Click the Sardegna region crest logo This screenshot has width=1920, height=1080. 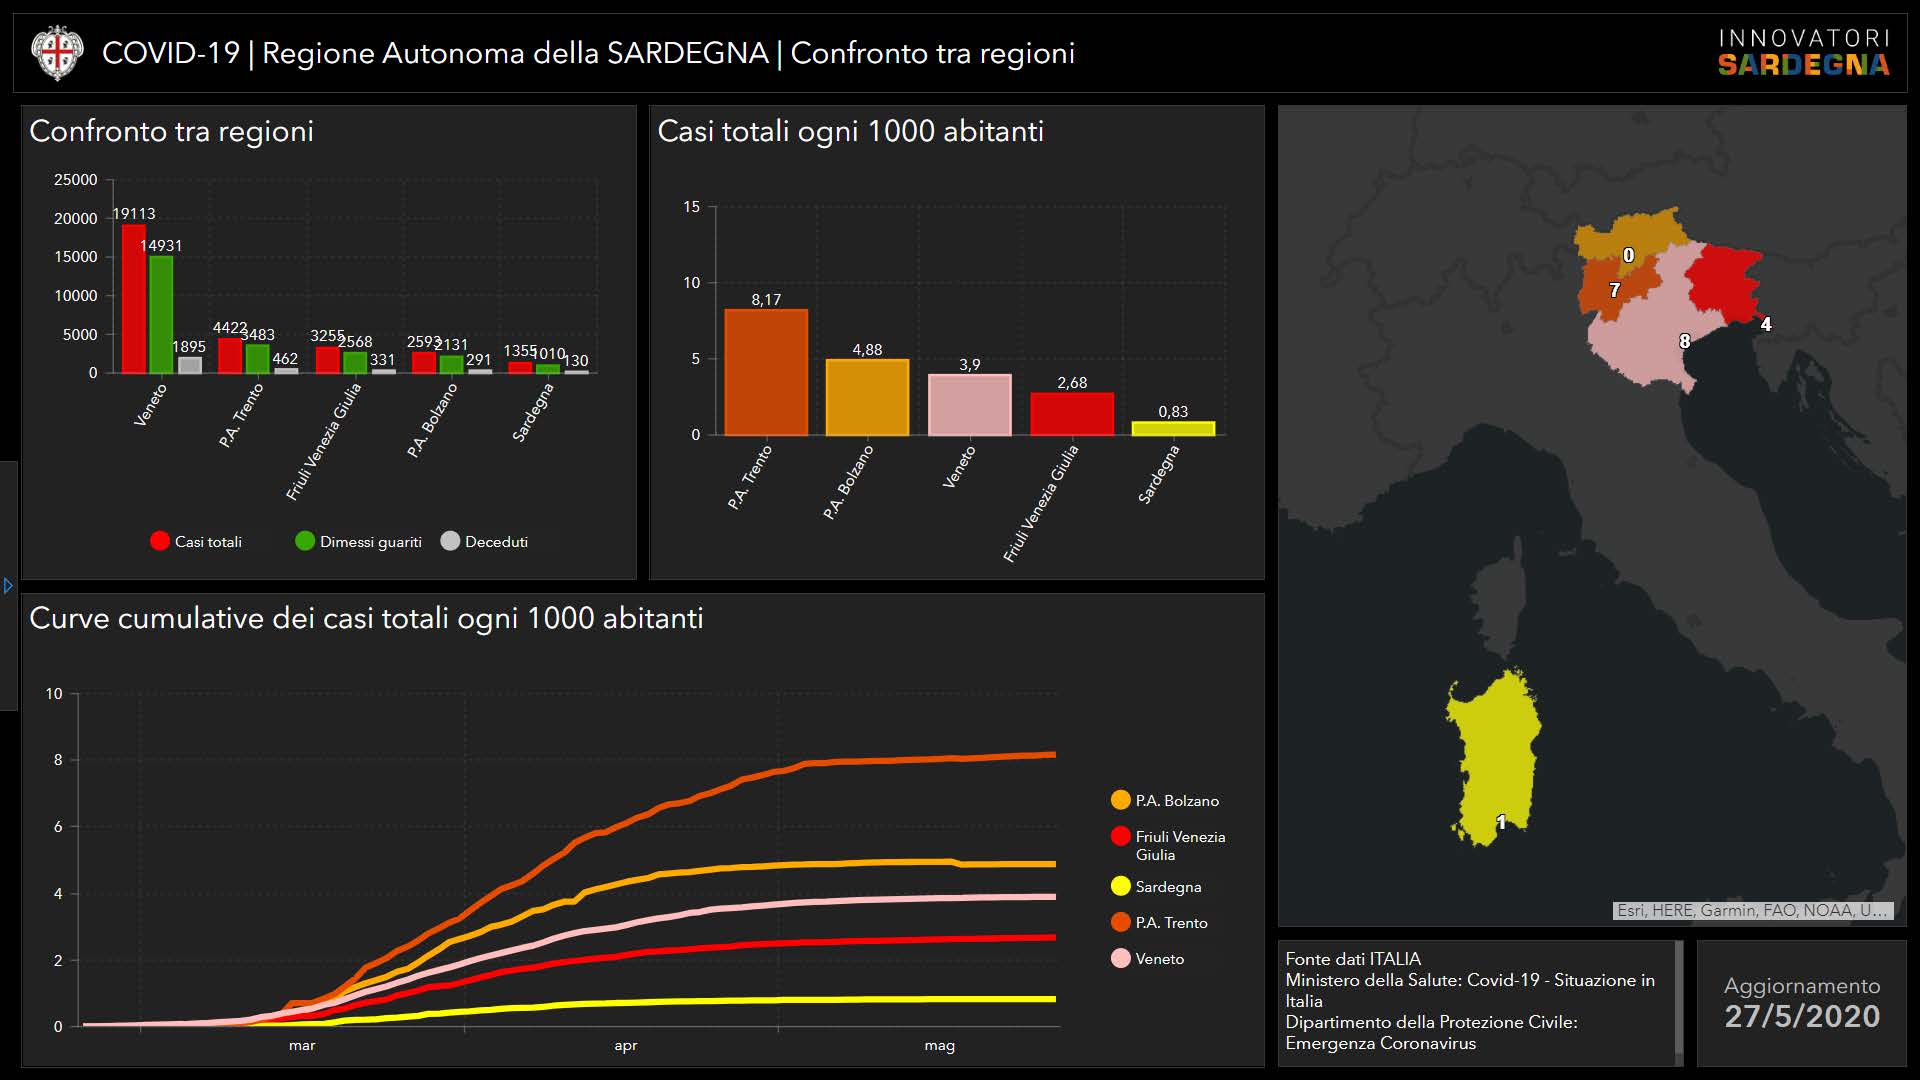(x=57, y=53)
